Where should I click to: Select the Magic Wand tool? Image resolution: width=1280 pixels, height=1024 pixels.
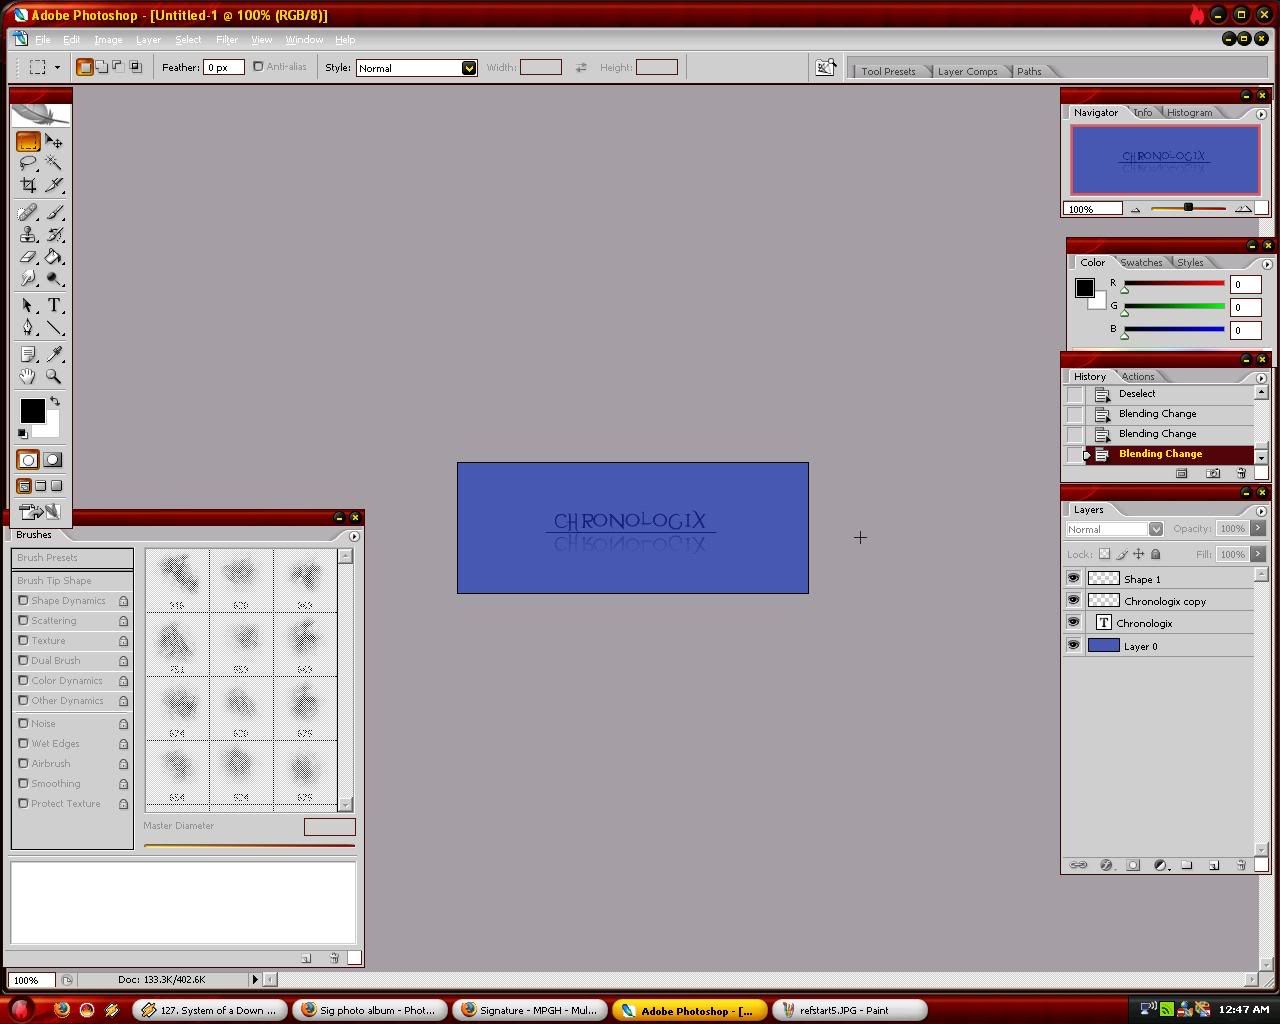[54, 163]
